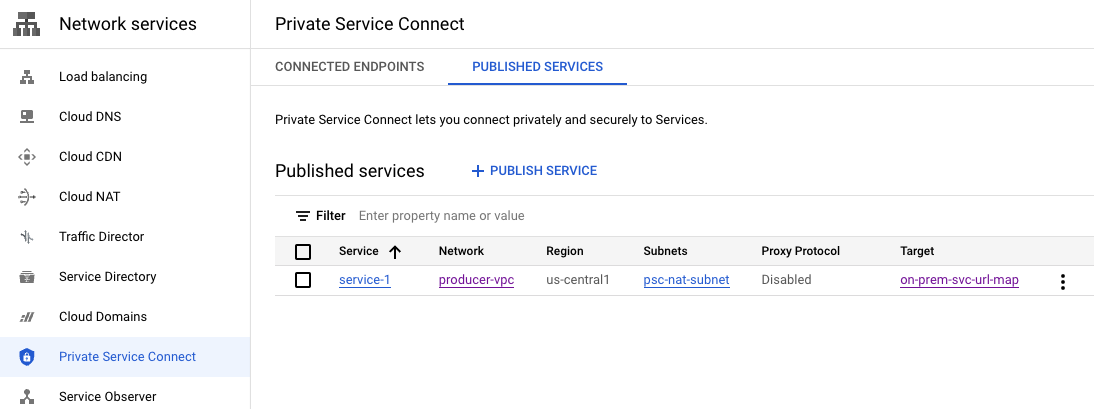Switch to the Connected Endpoints tab
The image size is (1094, 409).
click(350, 67)
